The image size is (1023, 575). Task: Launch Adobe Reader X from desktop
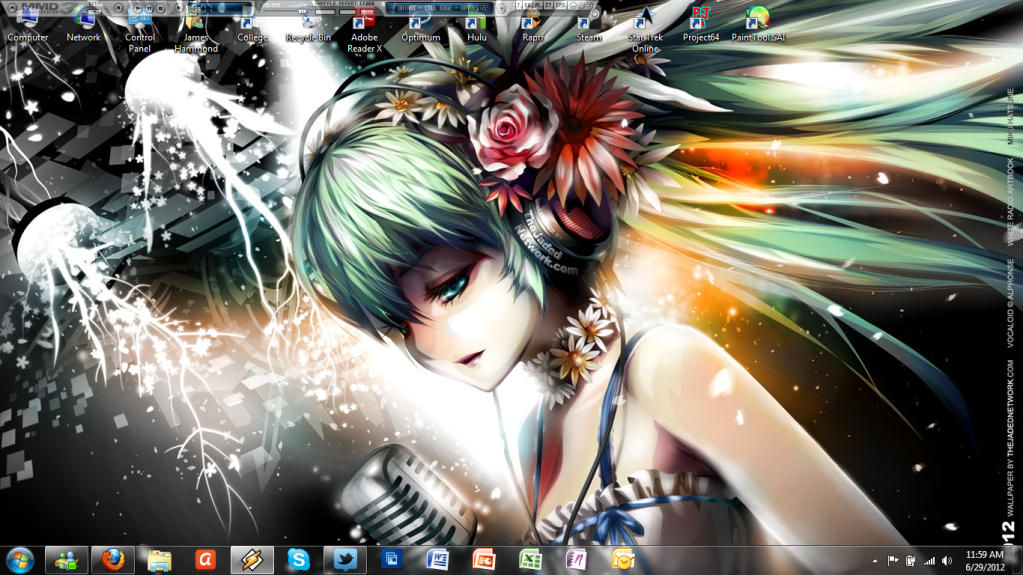[364, 31]
